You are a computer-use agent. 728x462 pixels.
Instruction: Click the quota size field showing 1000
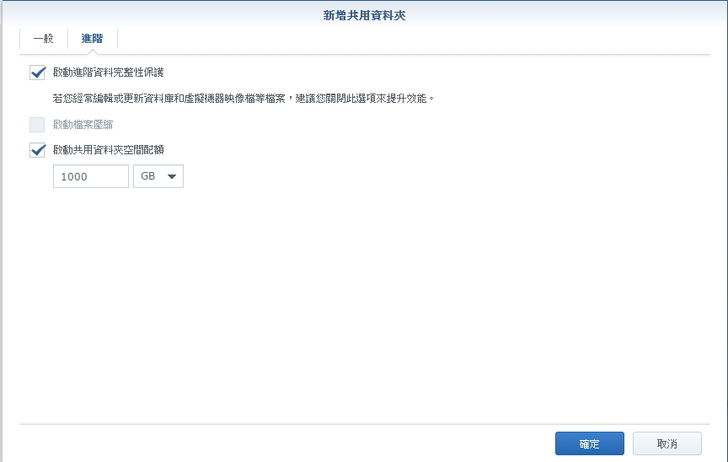click(x=91, y=176)
